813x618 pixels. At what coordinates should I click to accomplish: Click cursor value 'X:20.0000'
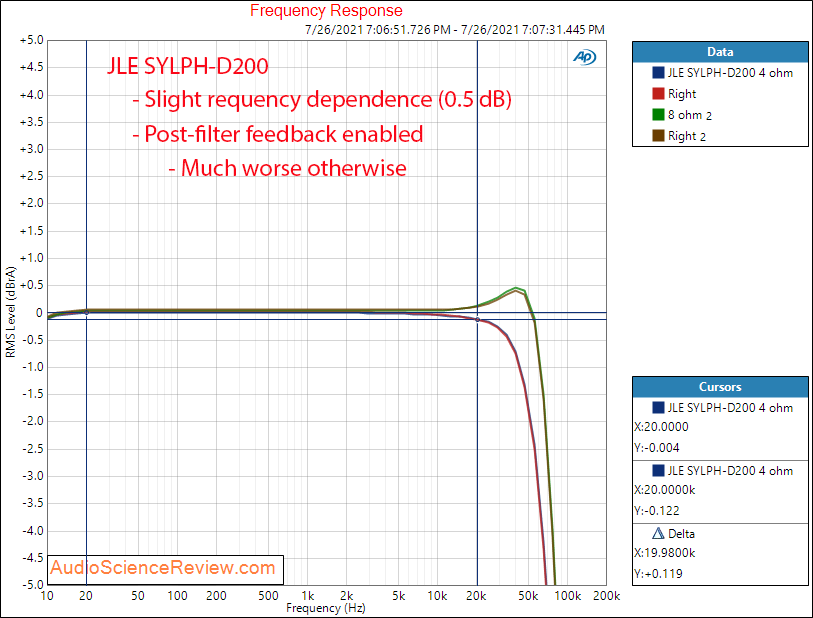[661, 427]
